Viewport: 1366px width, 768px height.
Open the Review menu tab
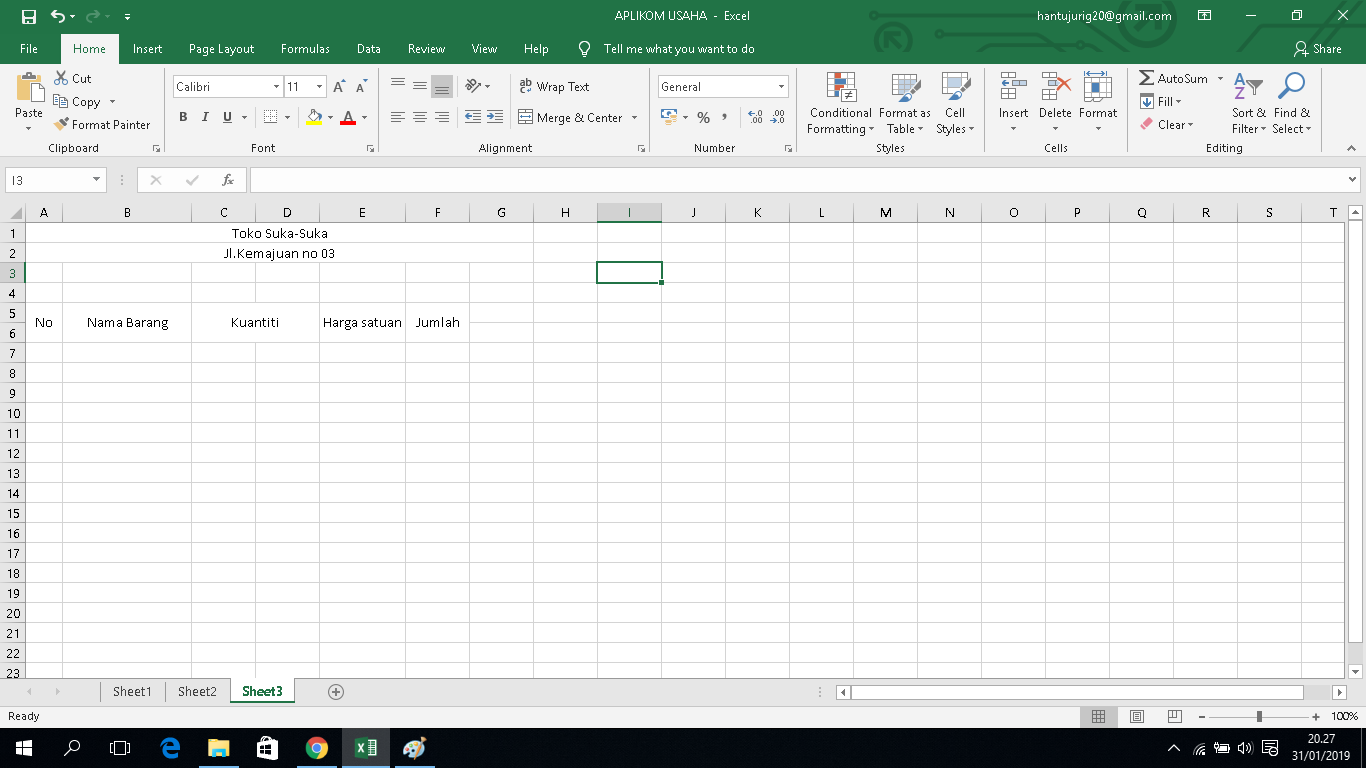426,48
